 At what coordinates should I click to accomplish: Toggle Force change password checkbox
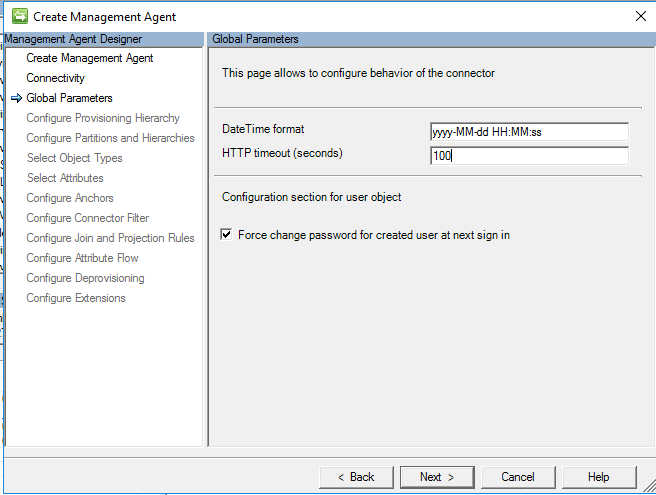226,234
